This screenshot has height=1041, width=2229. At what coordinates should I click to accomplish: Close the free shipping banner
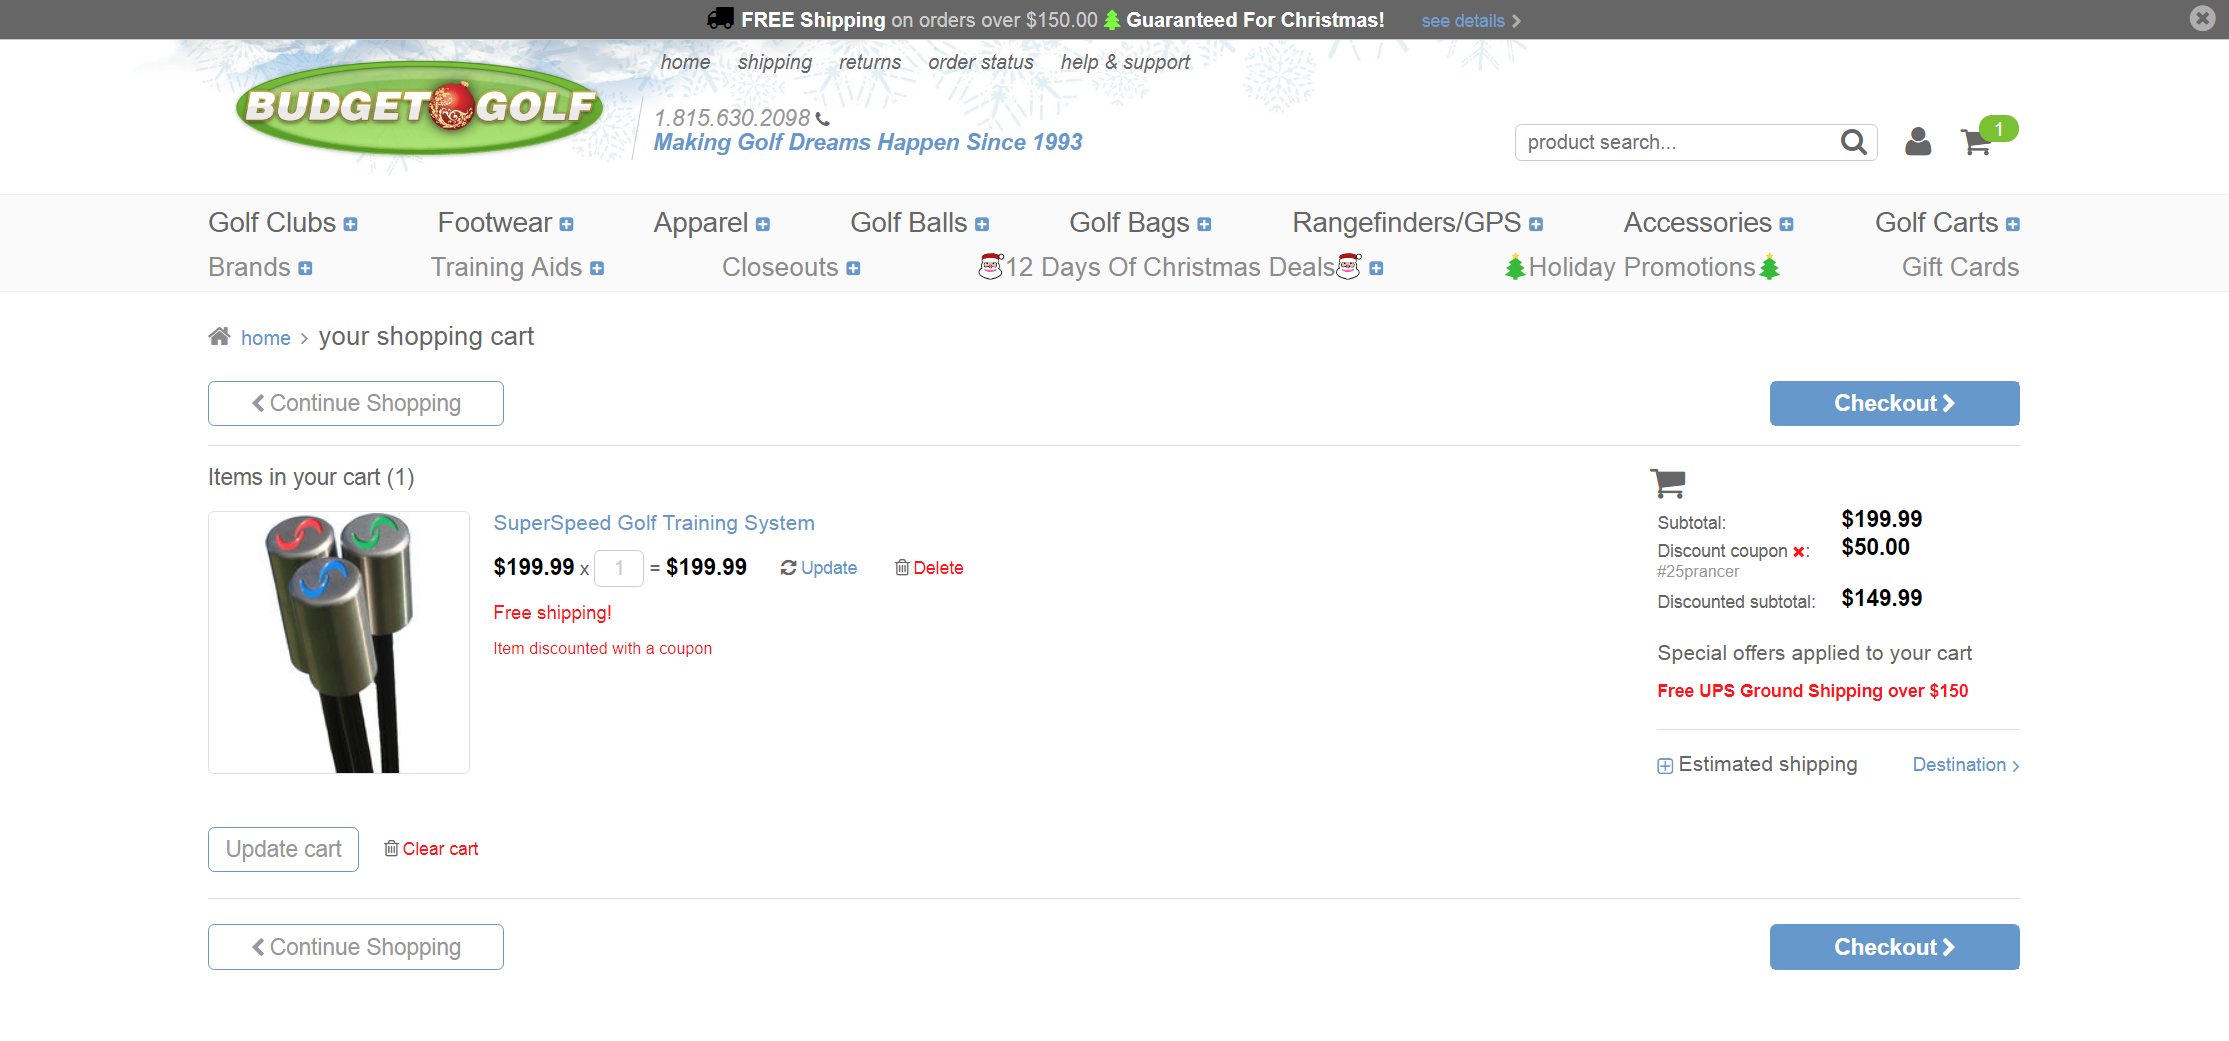pyautogui.click(x=2201, y=18)
